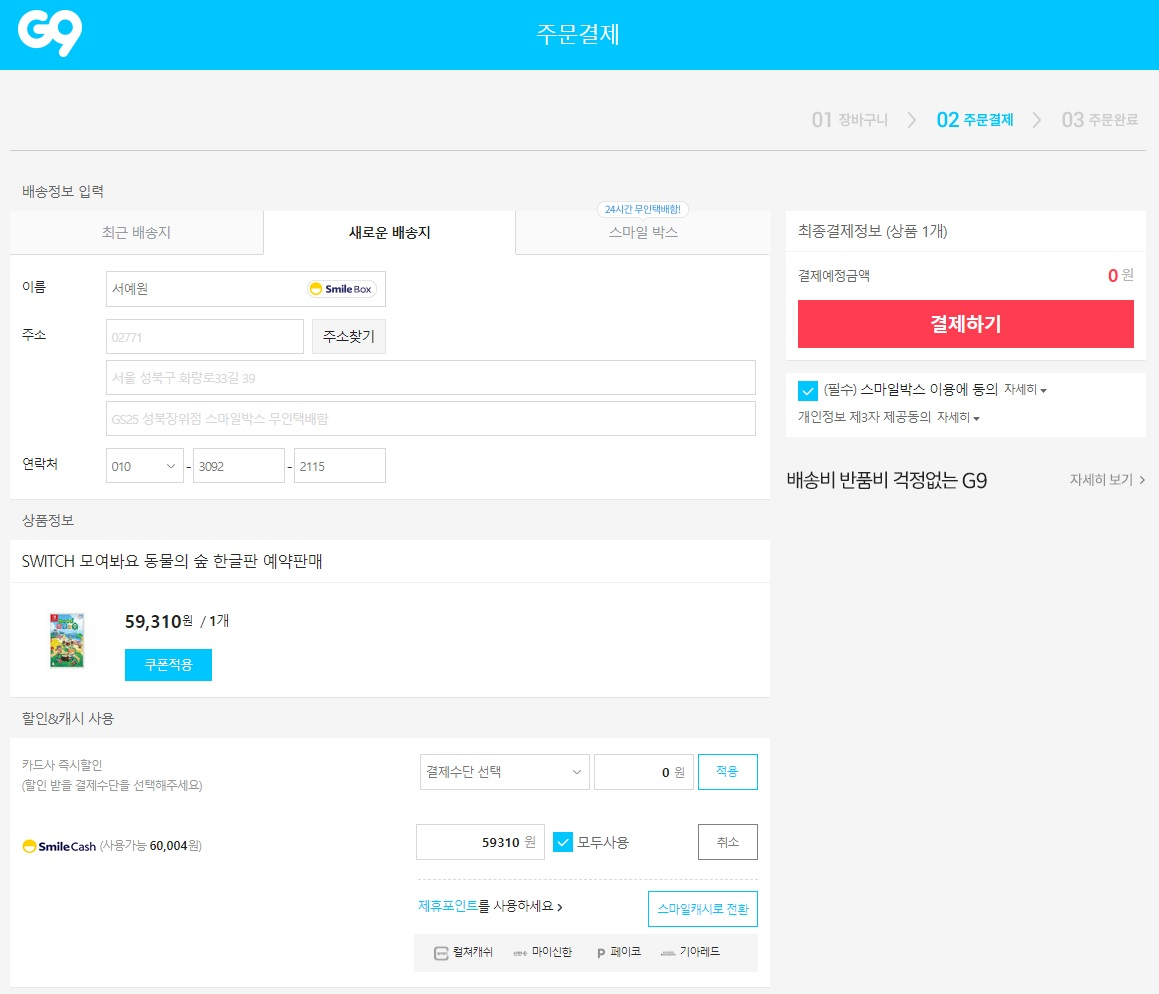Click the red 결제하기 button
This screenshot has height=994, width=1159.
pyautogui.click(x=965, y=324)
